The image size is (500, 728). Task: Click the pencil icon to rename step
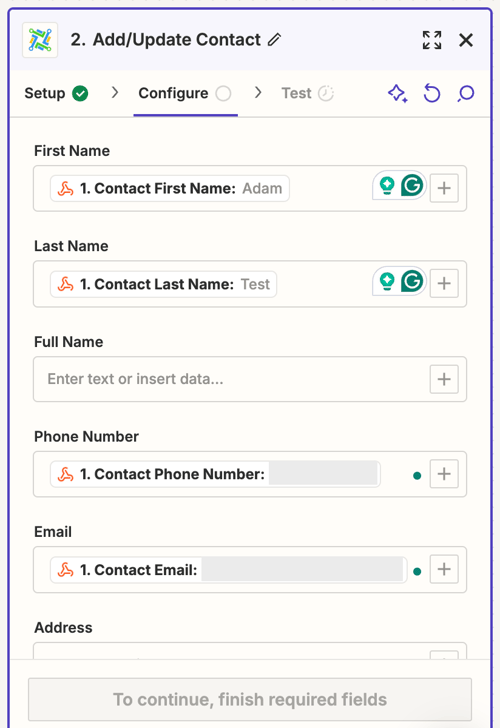tap(274, 40)
